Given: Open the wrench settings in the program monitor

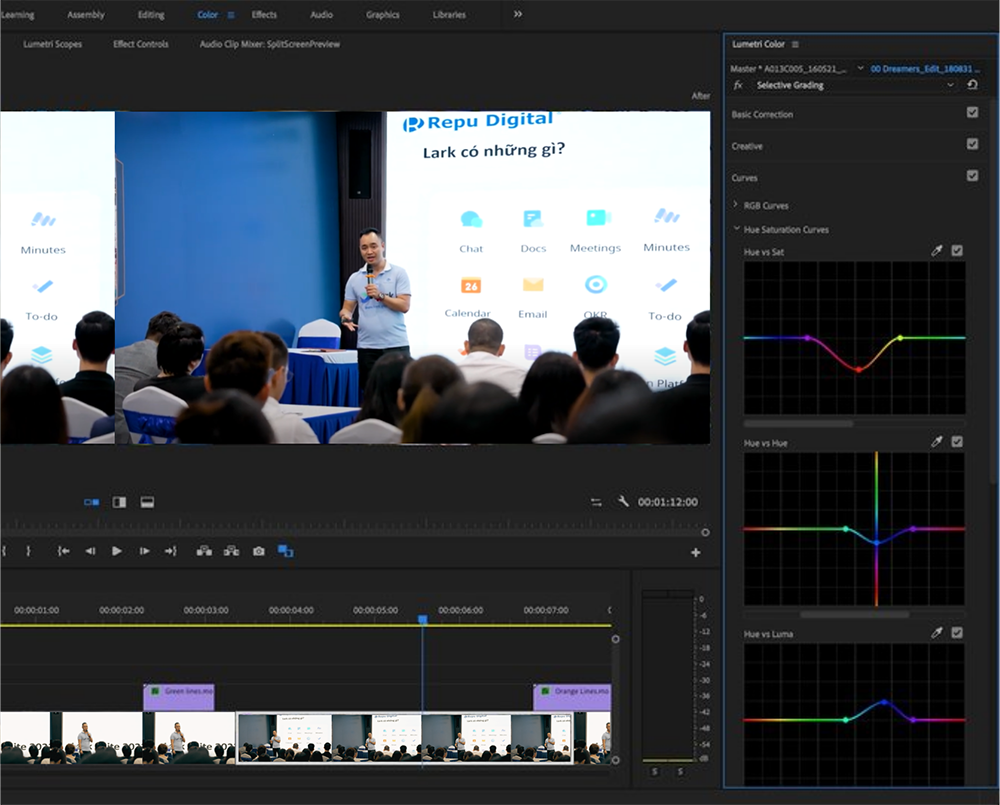Looking at the screenshot, I should tap(623, 501).
